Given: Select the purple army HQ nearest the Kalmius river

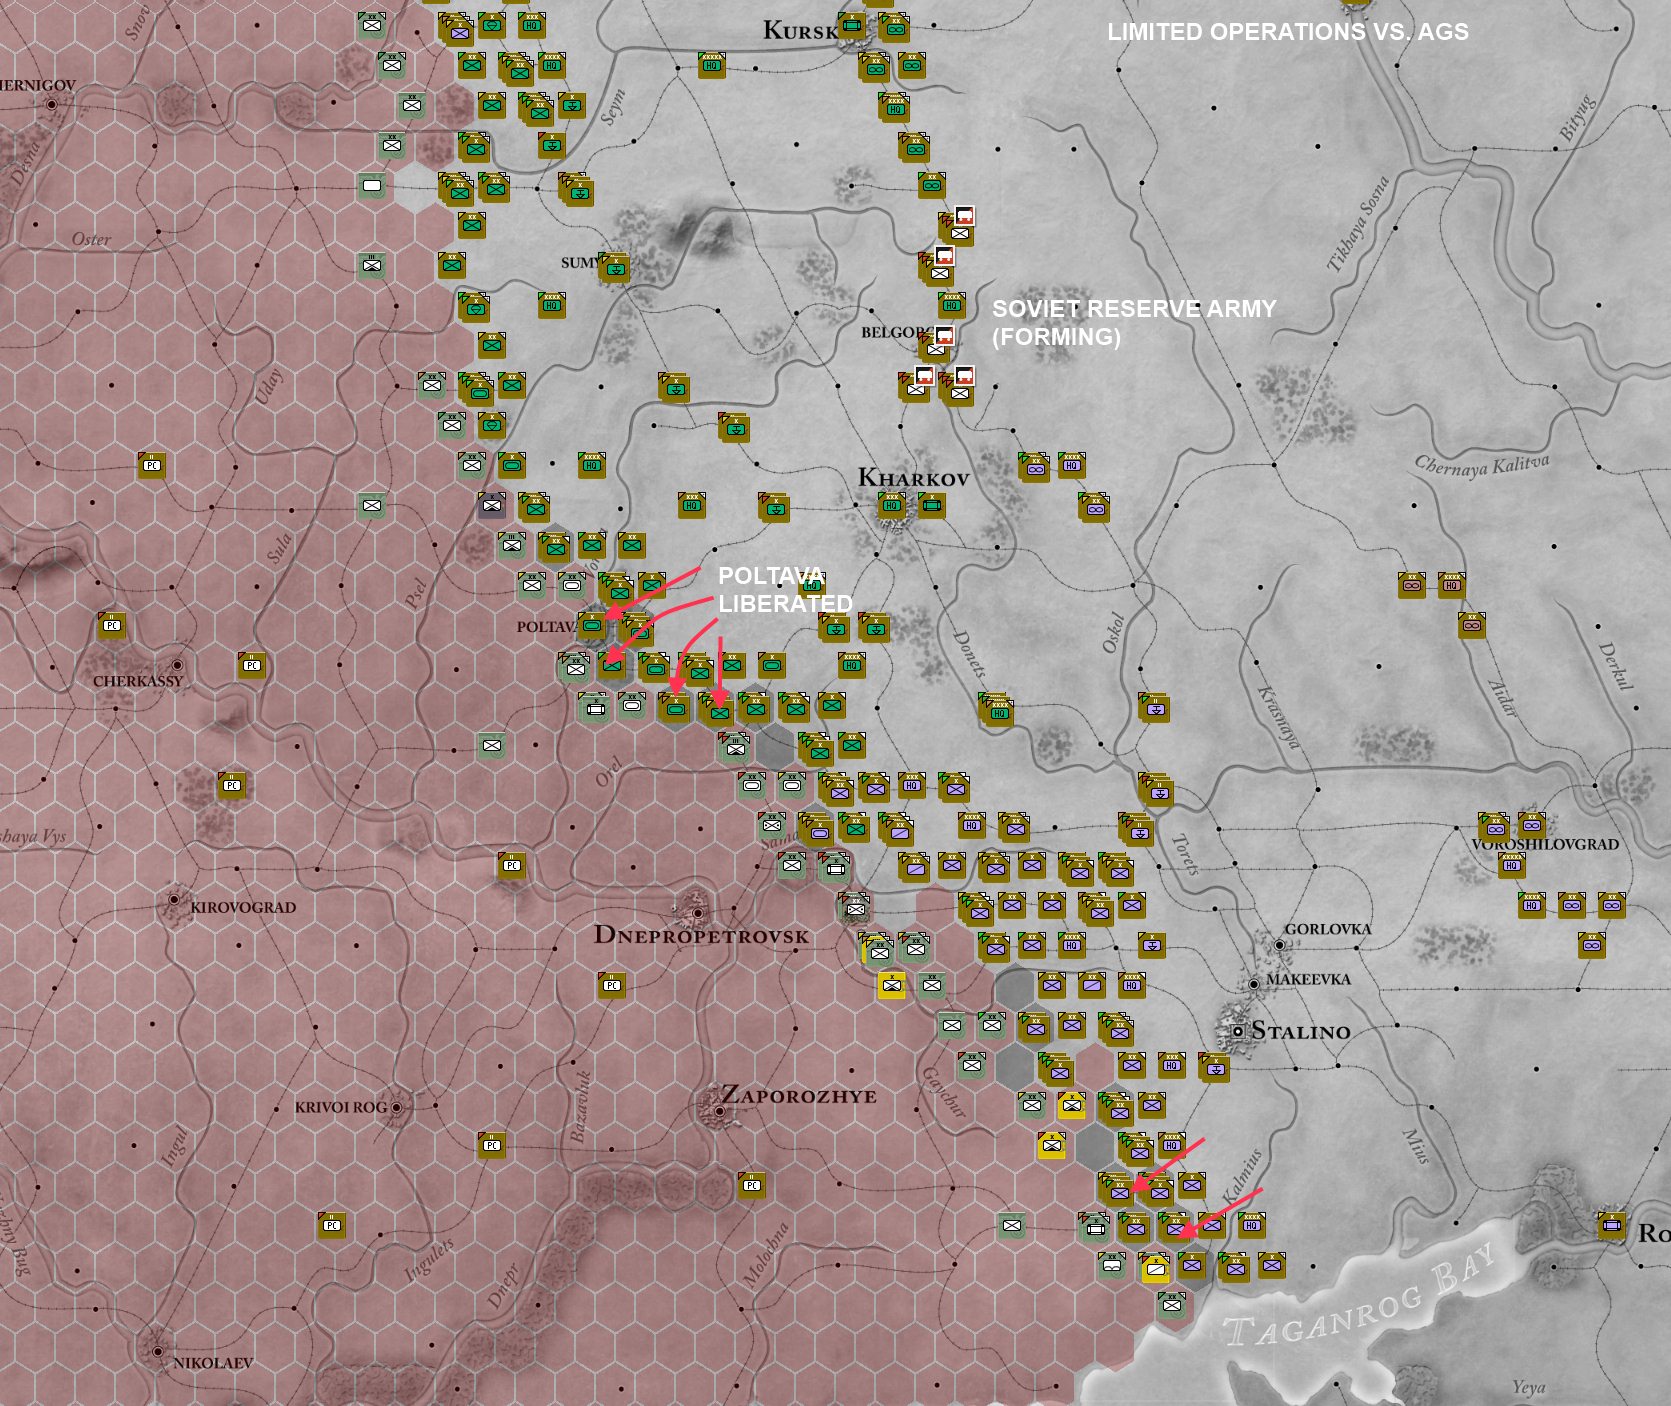Looking at the screenshot, I should click(x=1251, y=1224).
